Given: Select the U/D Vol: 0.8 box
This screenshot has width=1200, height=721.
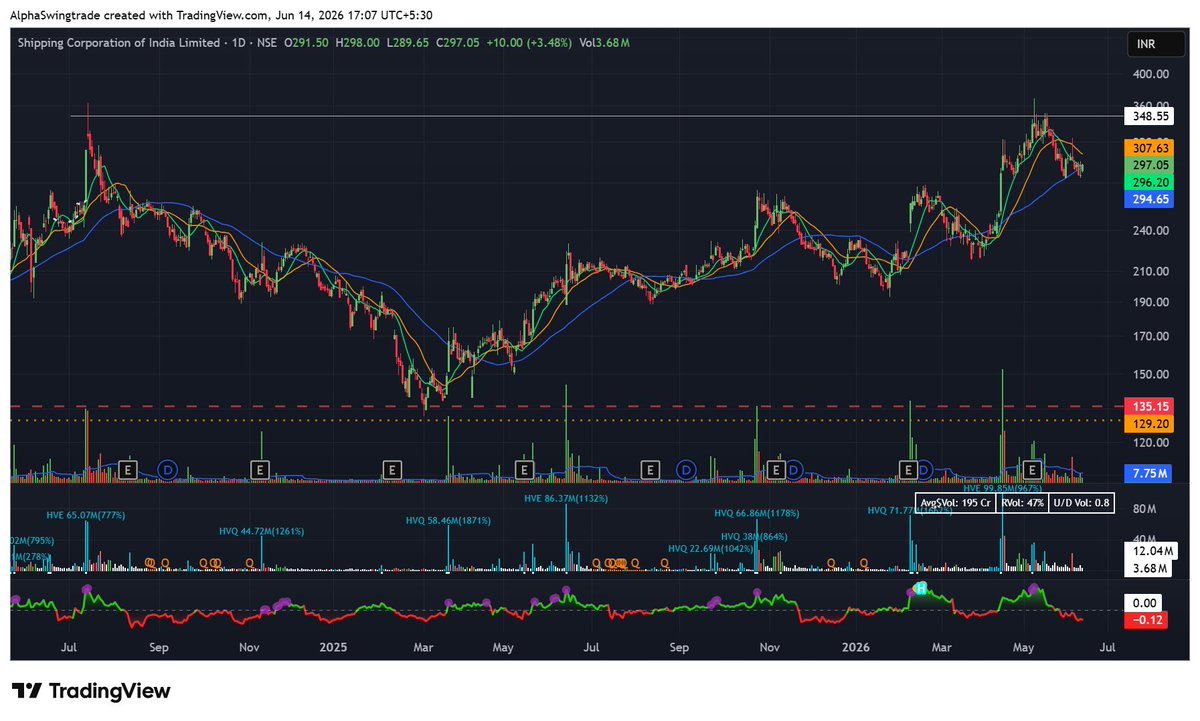Looking at the screenshot, I should (1083, 503).
